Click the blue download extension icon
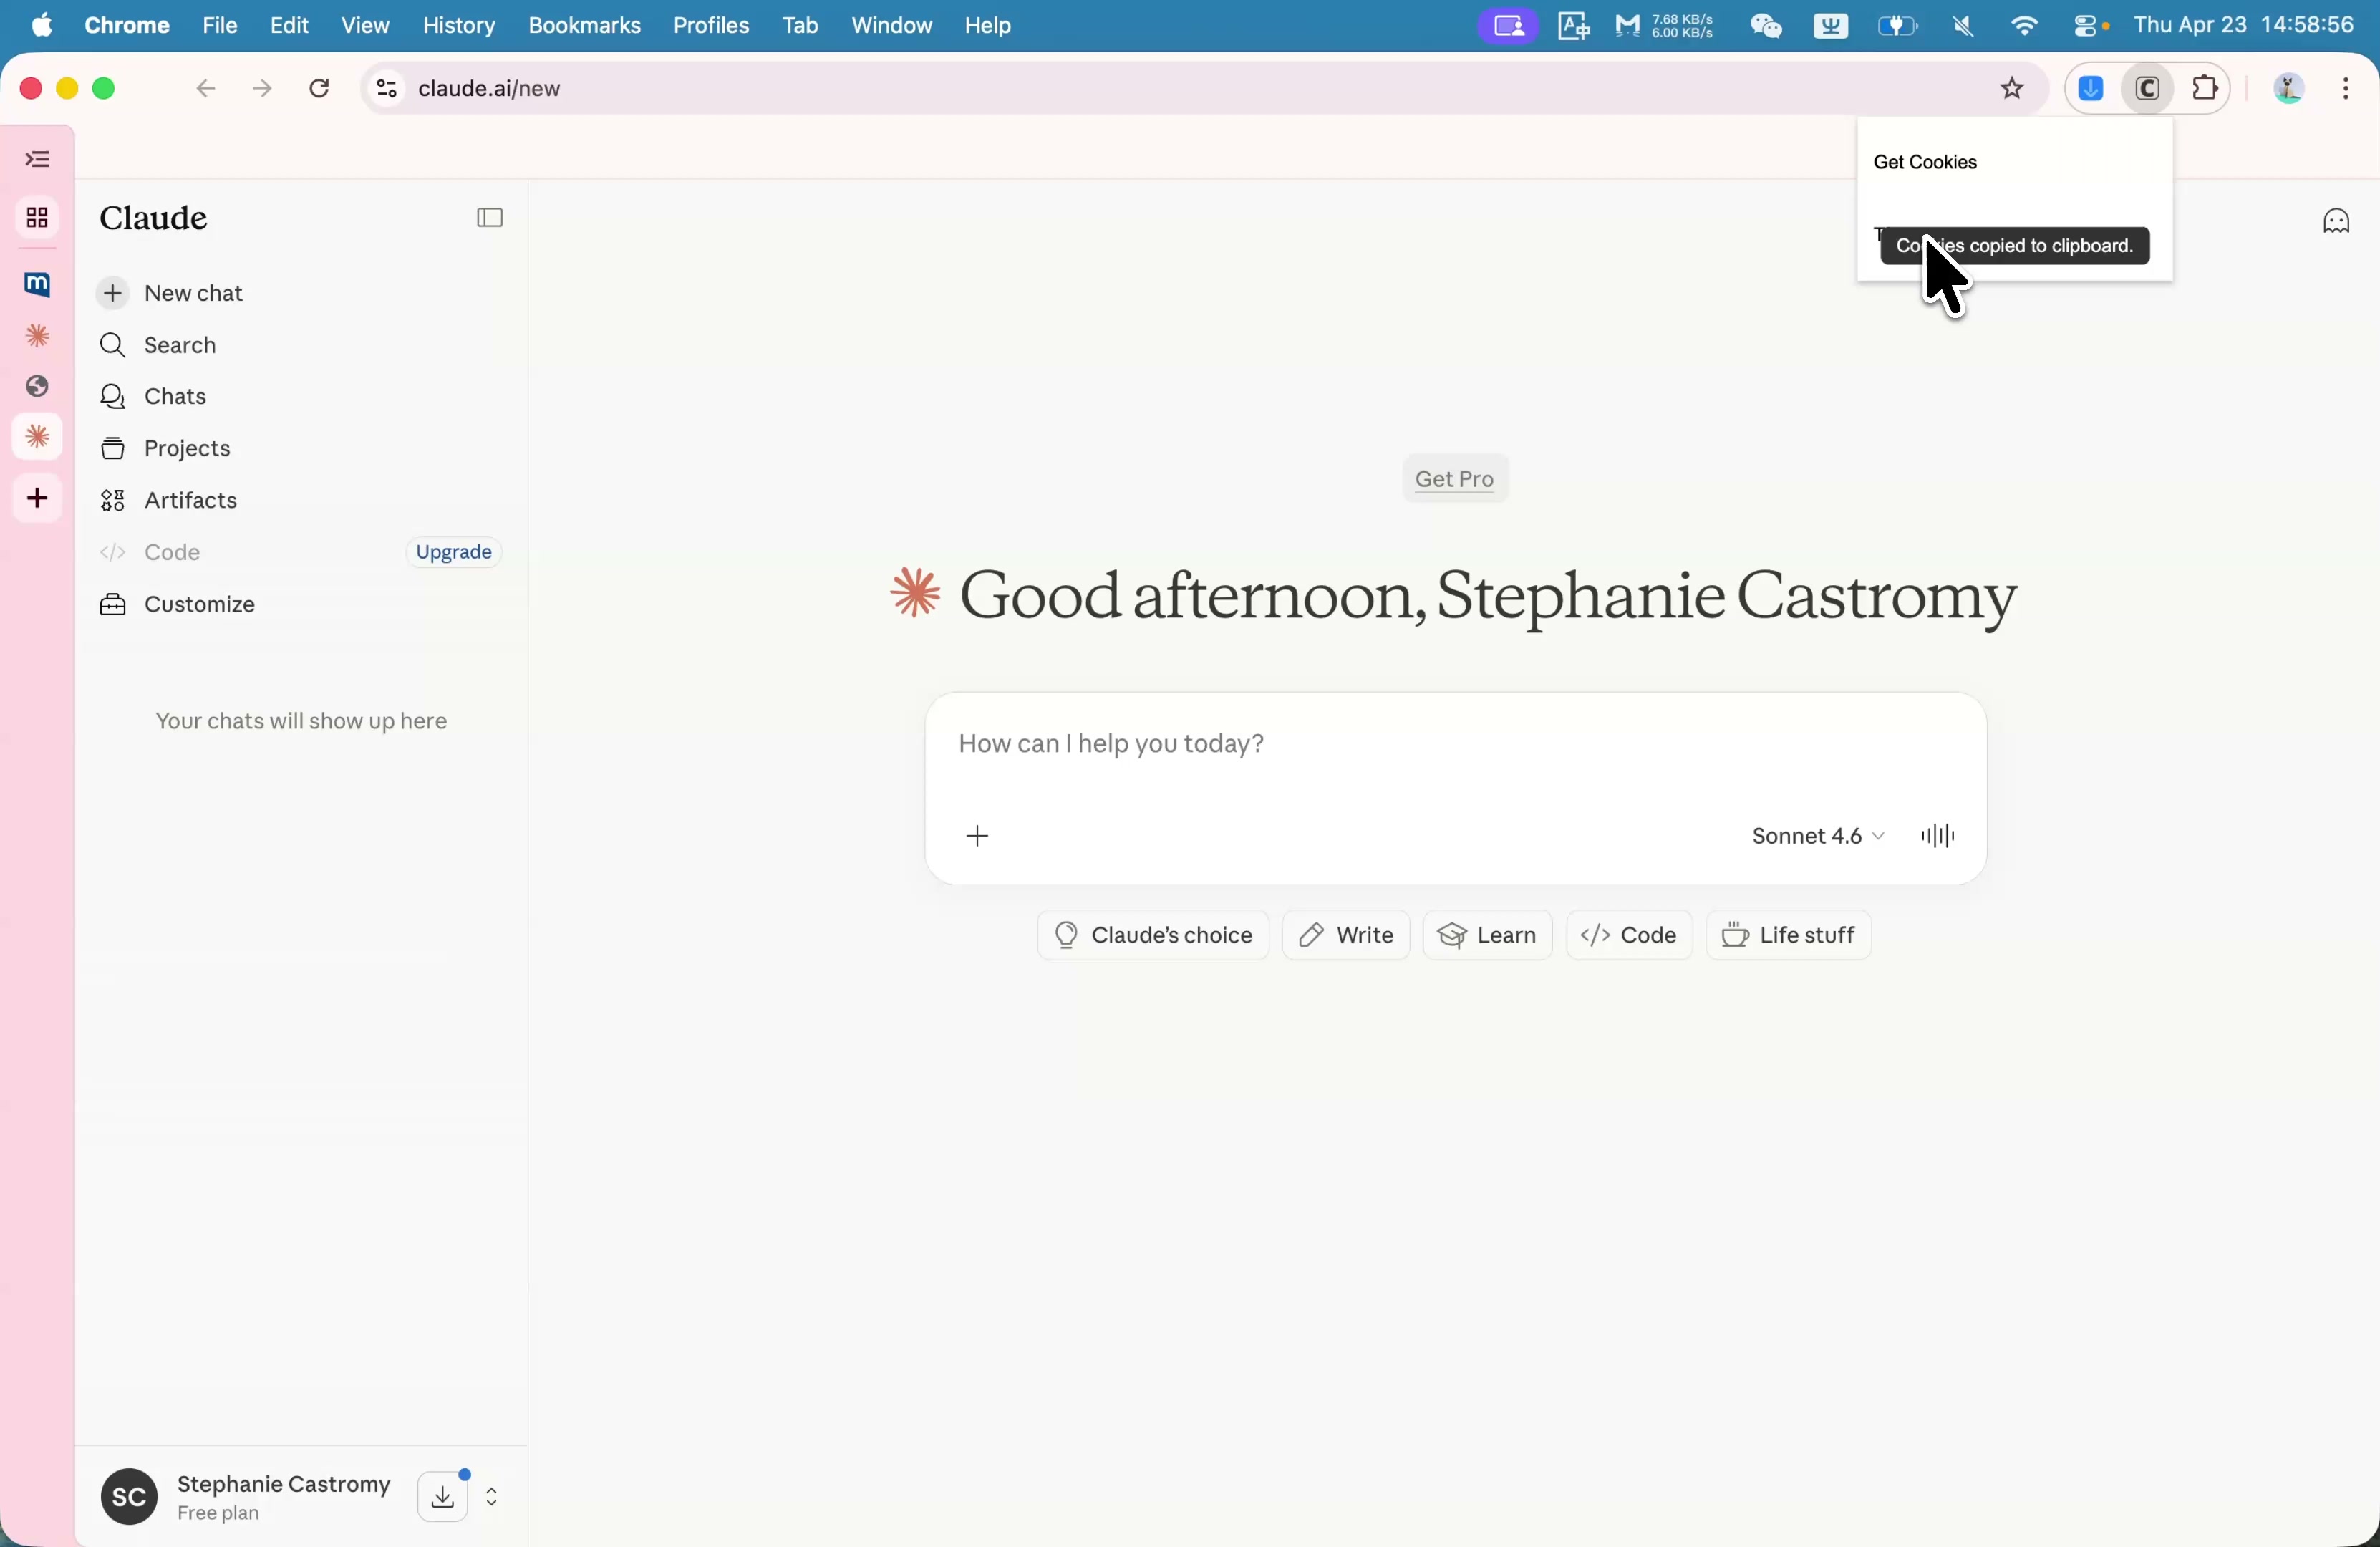Image resolution: width=2380 pixels, height=1547 pixels. click(x=2091, y=89)
